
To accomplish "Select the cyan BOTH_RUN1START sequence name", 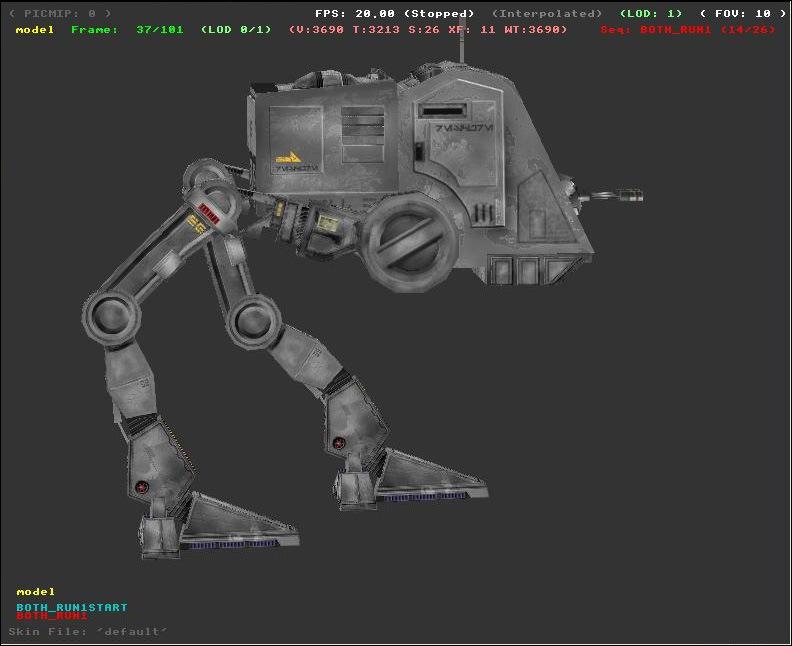I will coord(72,607).
